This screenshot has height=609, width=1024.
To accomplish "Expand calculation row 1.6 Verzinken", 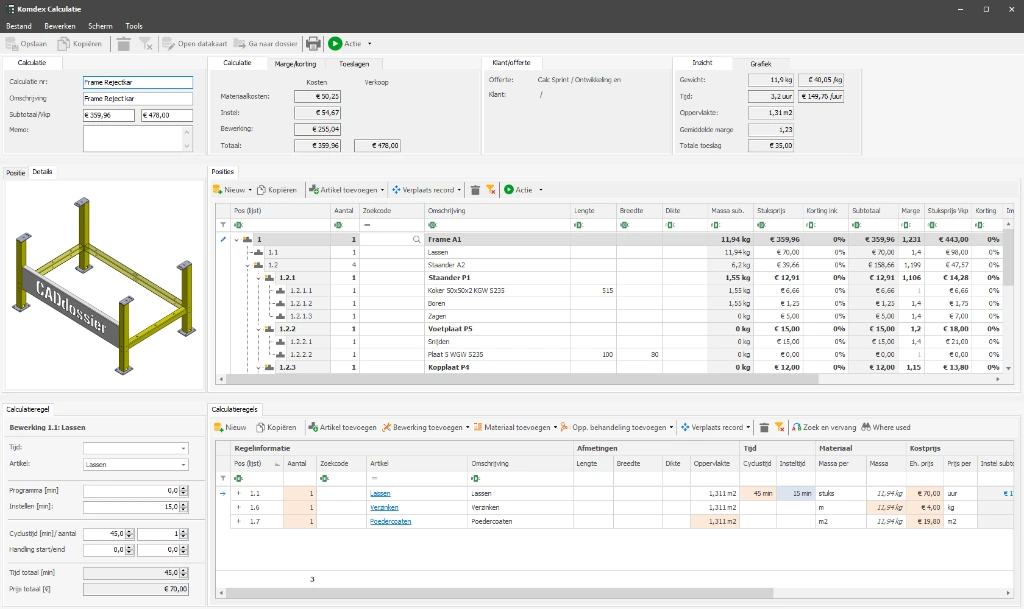I will (x=238, y=507).
